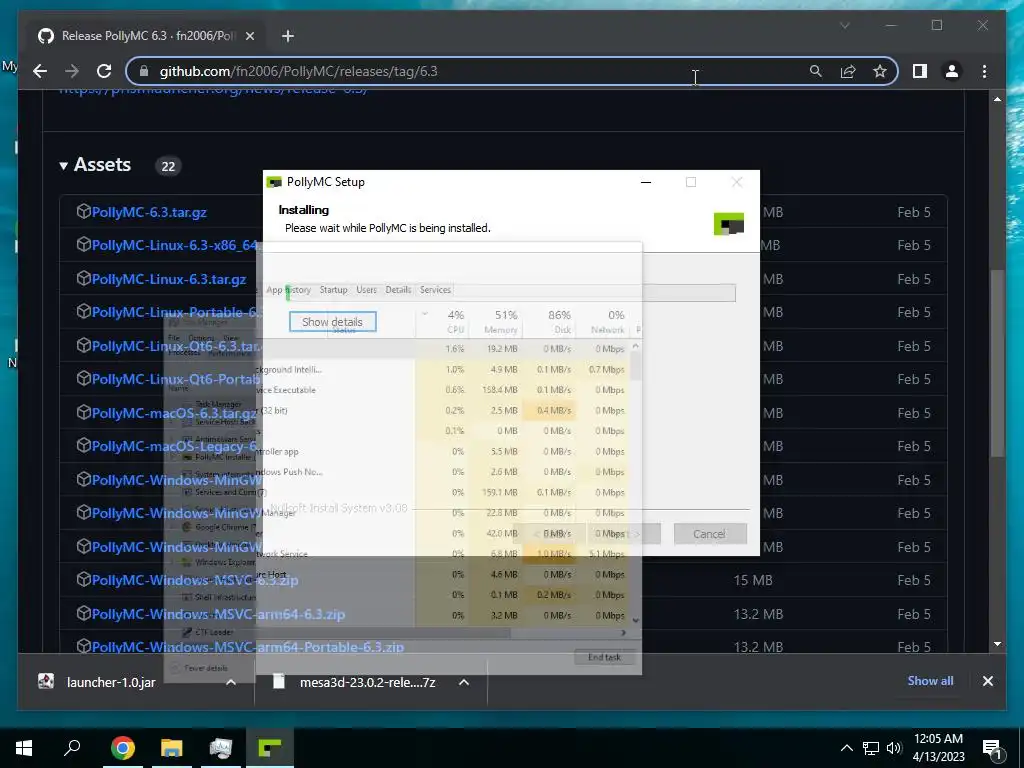Viewport: 1024px width, 768px height.
Task: Open Windows taskbar search
Action: (x=72, y=748)
